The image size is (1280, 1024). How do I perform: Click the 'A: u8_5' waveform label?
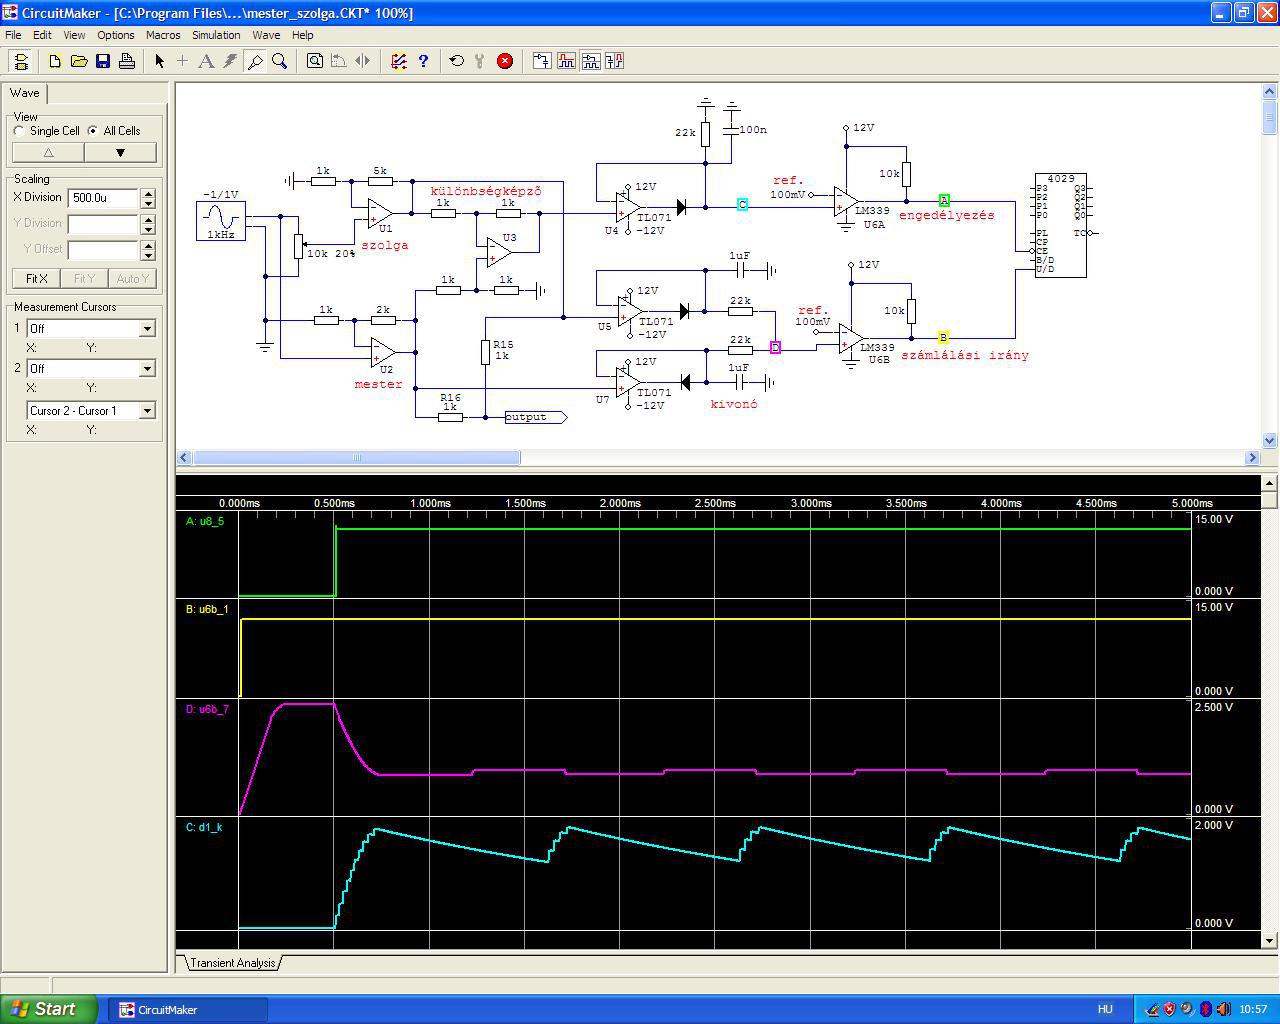click(x=205, y=521)
